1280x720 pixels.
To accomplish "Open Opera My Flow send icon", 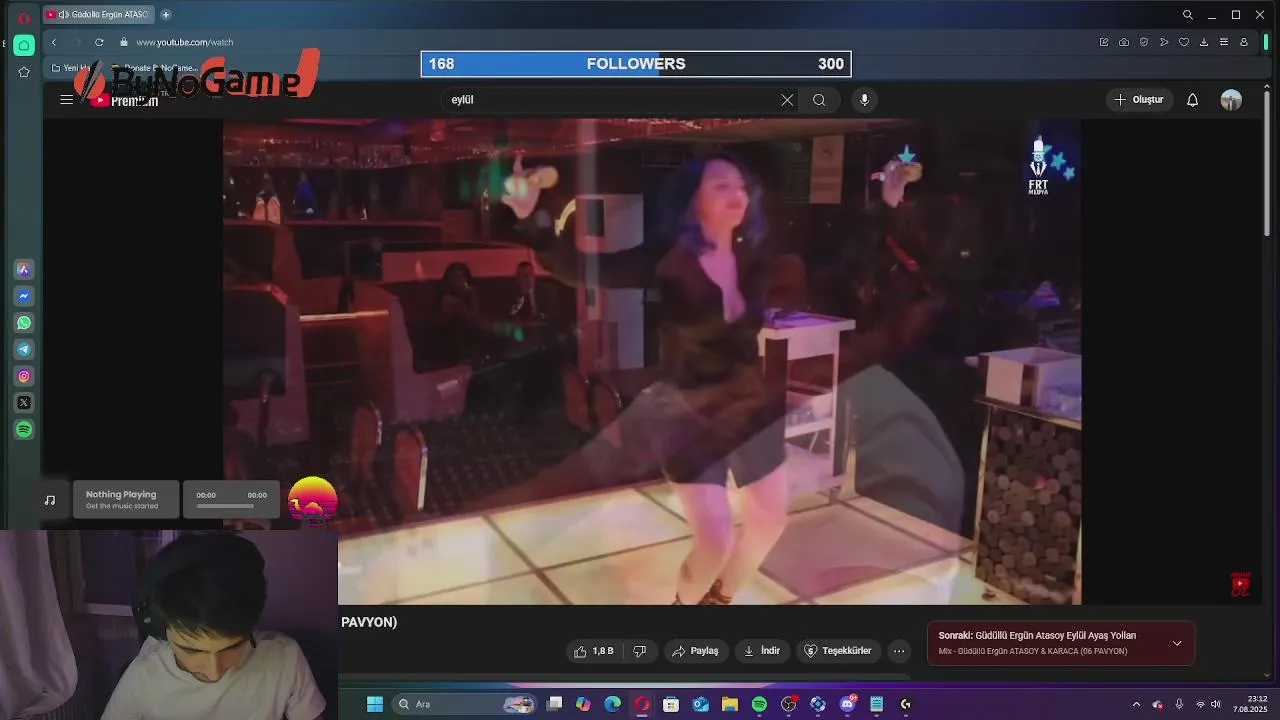I will point(1164,42).
